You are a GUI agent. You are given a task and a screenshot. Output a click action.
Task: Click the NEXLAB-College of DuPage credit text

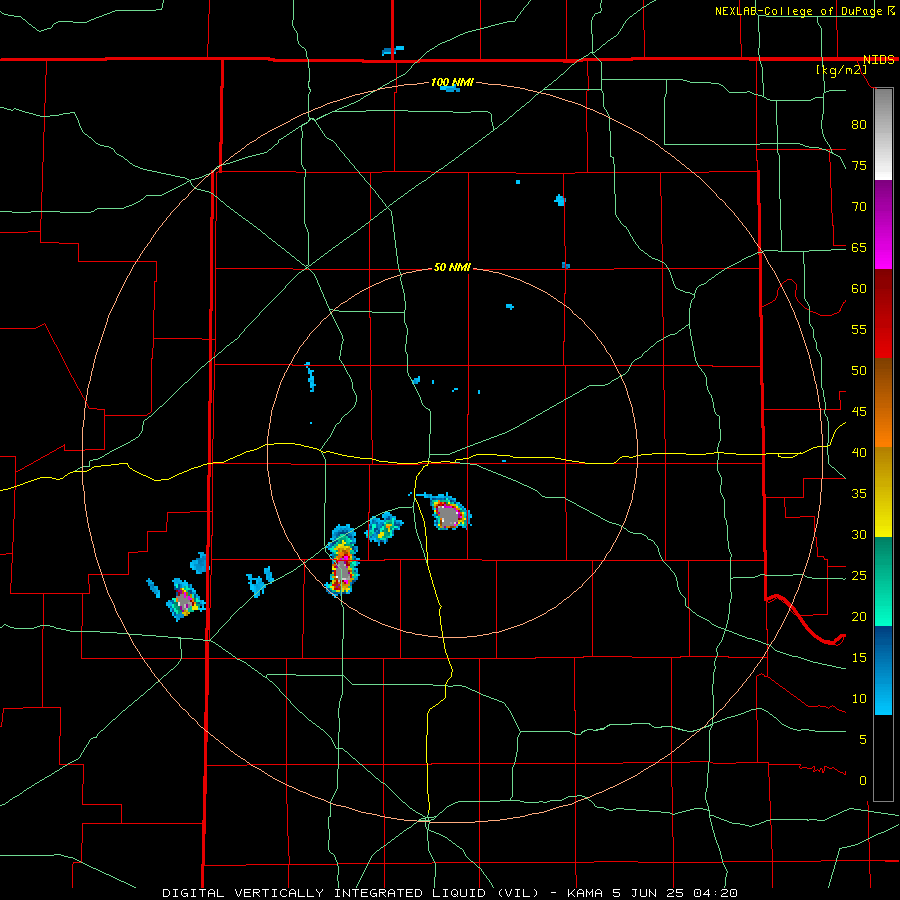click(799, 11)
